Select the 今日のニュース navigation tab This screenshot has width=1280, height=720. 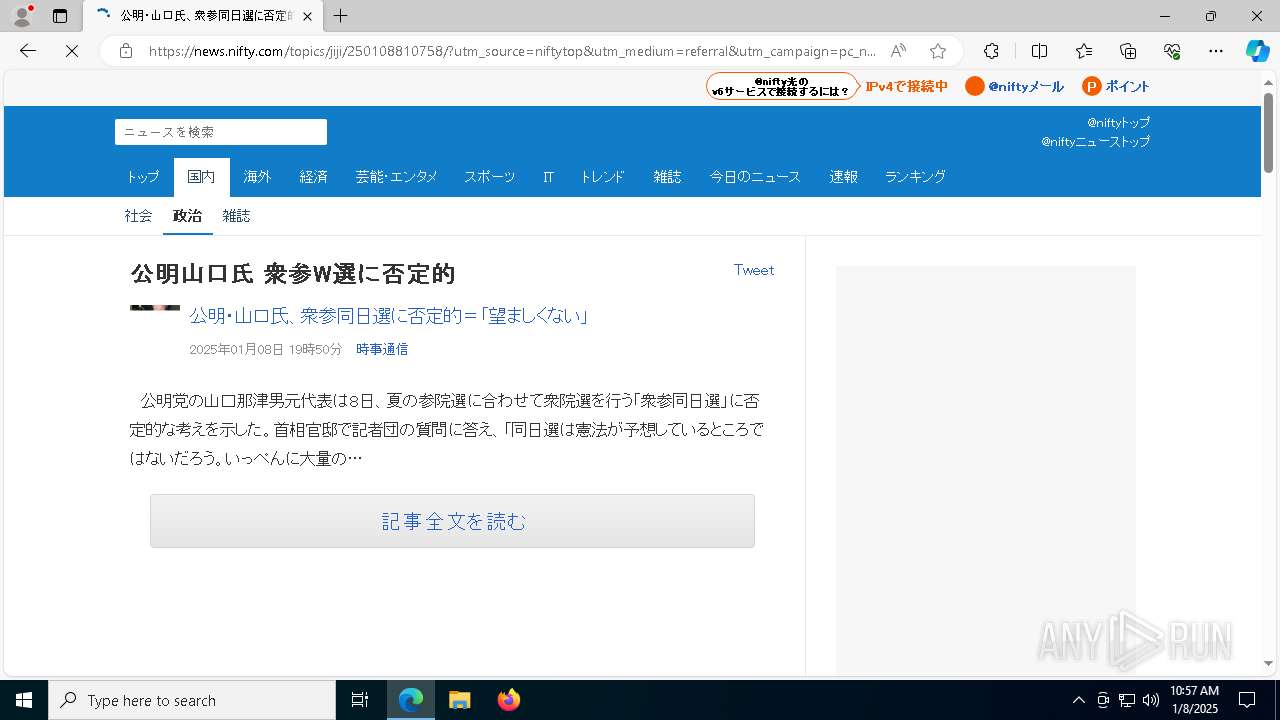pos(755,177)
